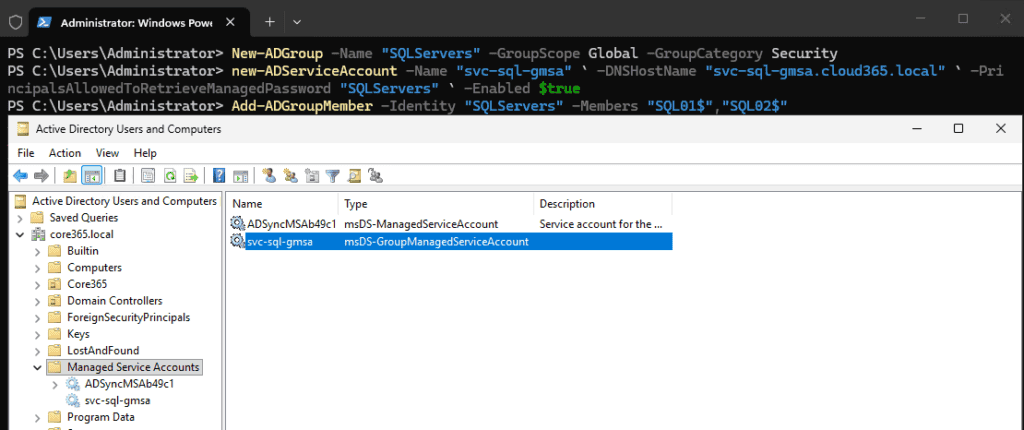Collapse Managed Service Accounts node
The width and height of the screenshot is (1024, 430).
37,367
